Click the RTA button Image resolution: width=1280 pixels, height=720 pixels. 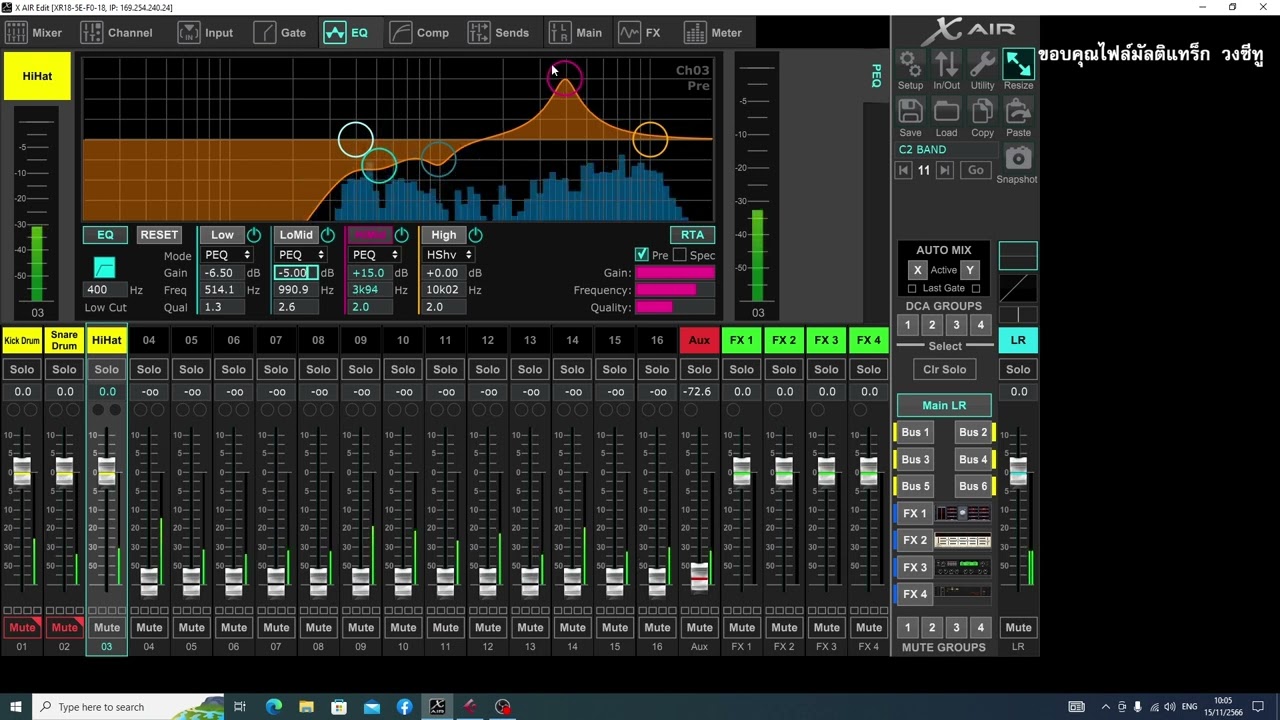(x=692, y=235)
